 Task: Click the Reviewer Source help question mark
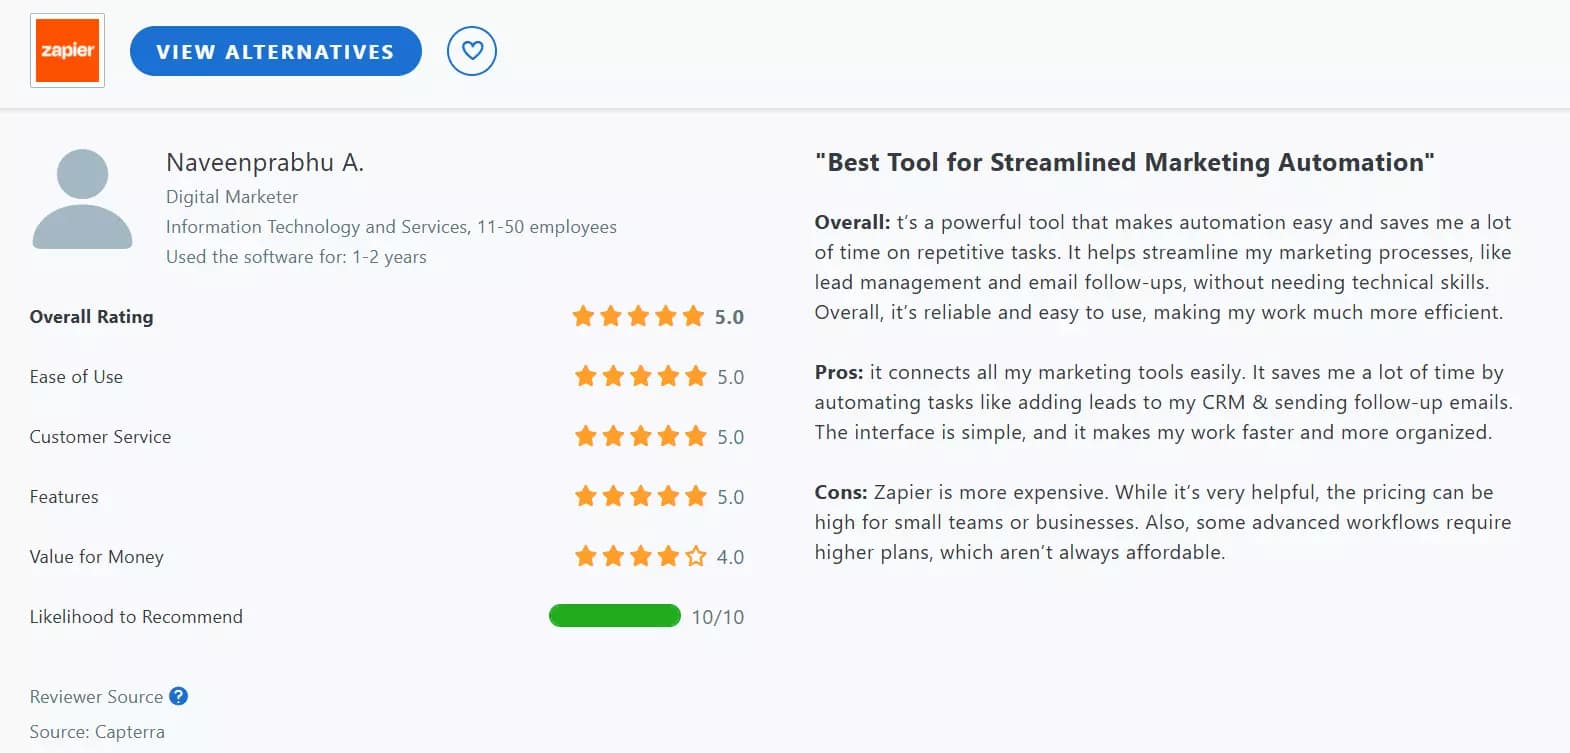click(x=178, y=696)
